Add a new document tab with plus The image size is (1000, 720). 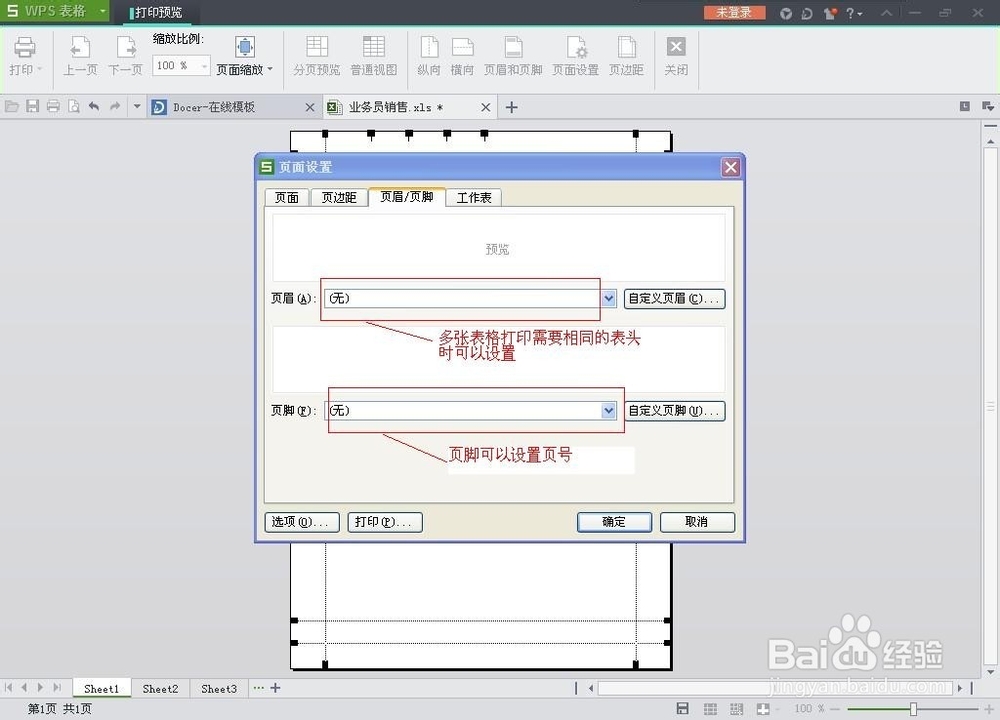511,107
